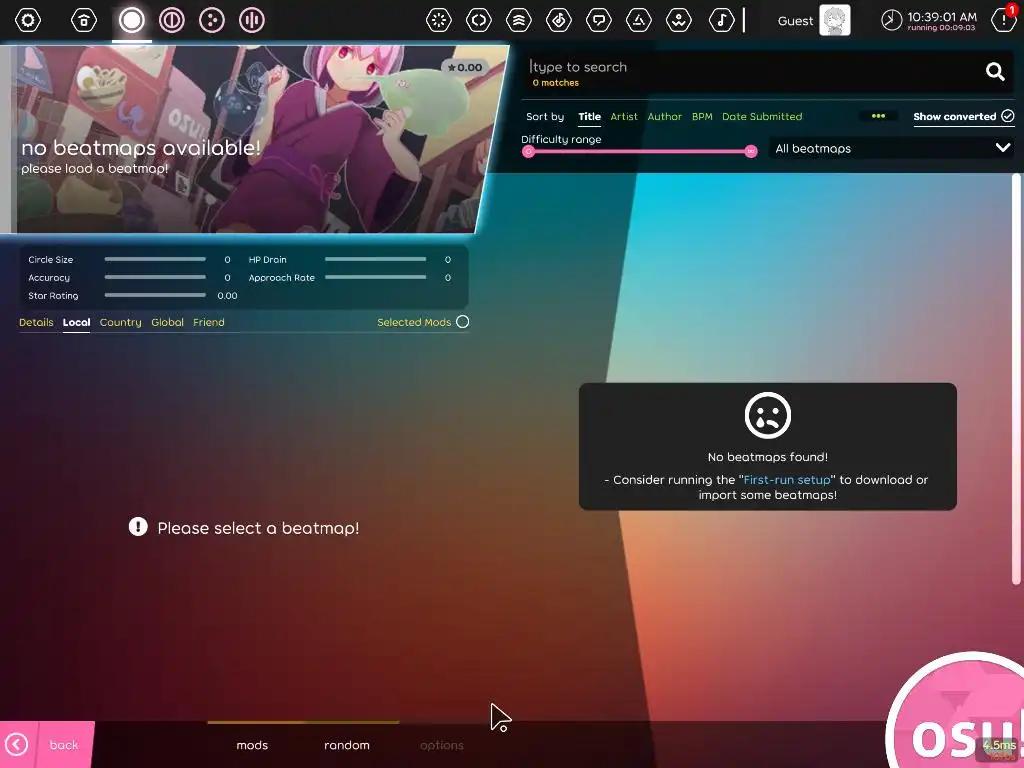Image resolution: width=1024 pixels, height=768 pixels.
Task: Switch to the osu!catch ruleset icon
Action: pyautogui.click(x=212, y=20)
